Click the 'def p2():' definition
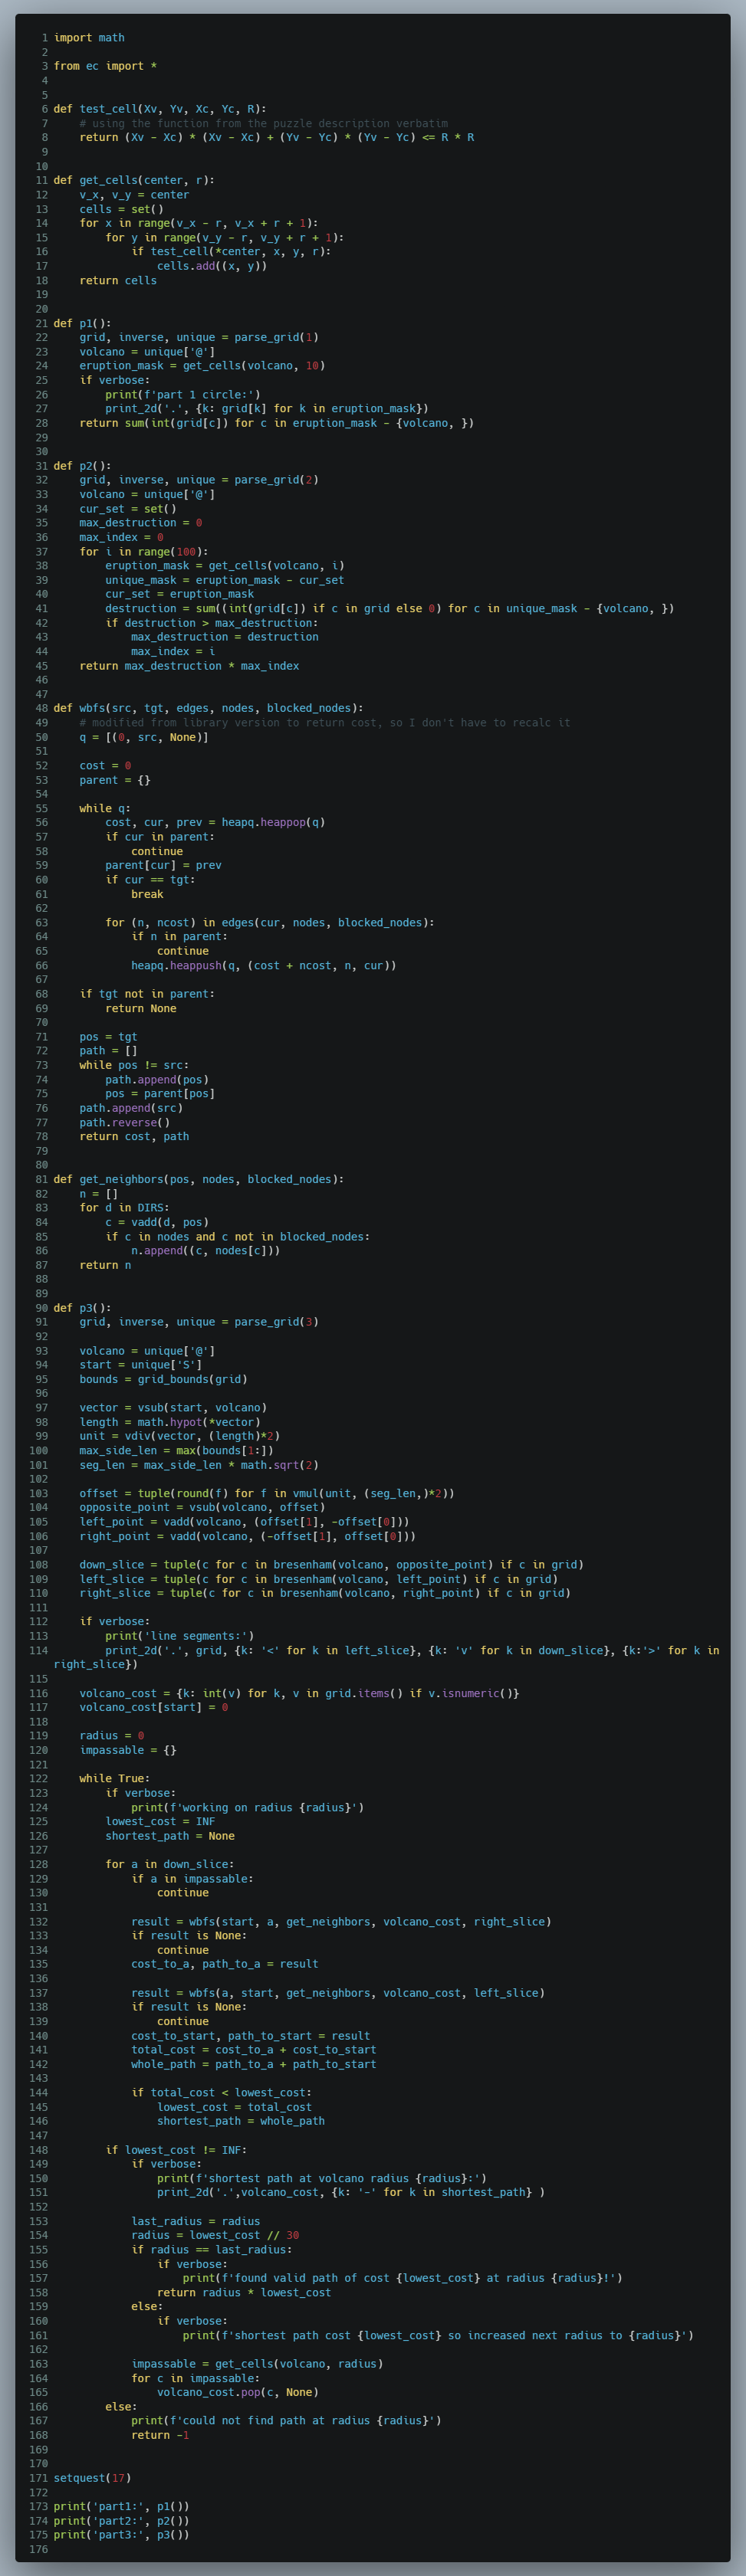 point(83,466)
